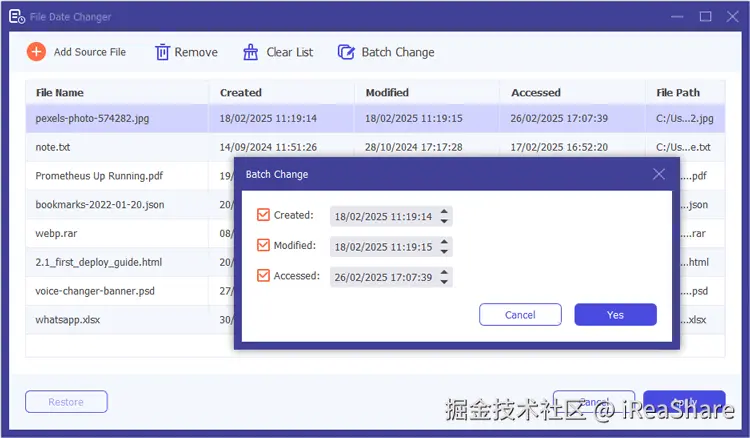Uncheck the Modified checkbox
The width and height of the screenshot is (750, 438).
tap(263, 245)
